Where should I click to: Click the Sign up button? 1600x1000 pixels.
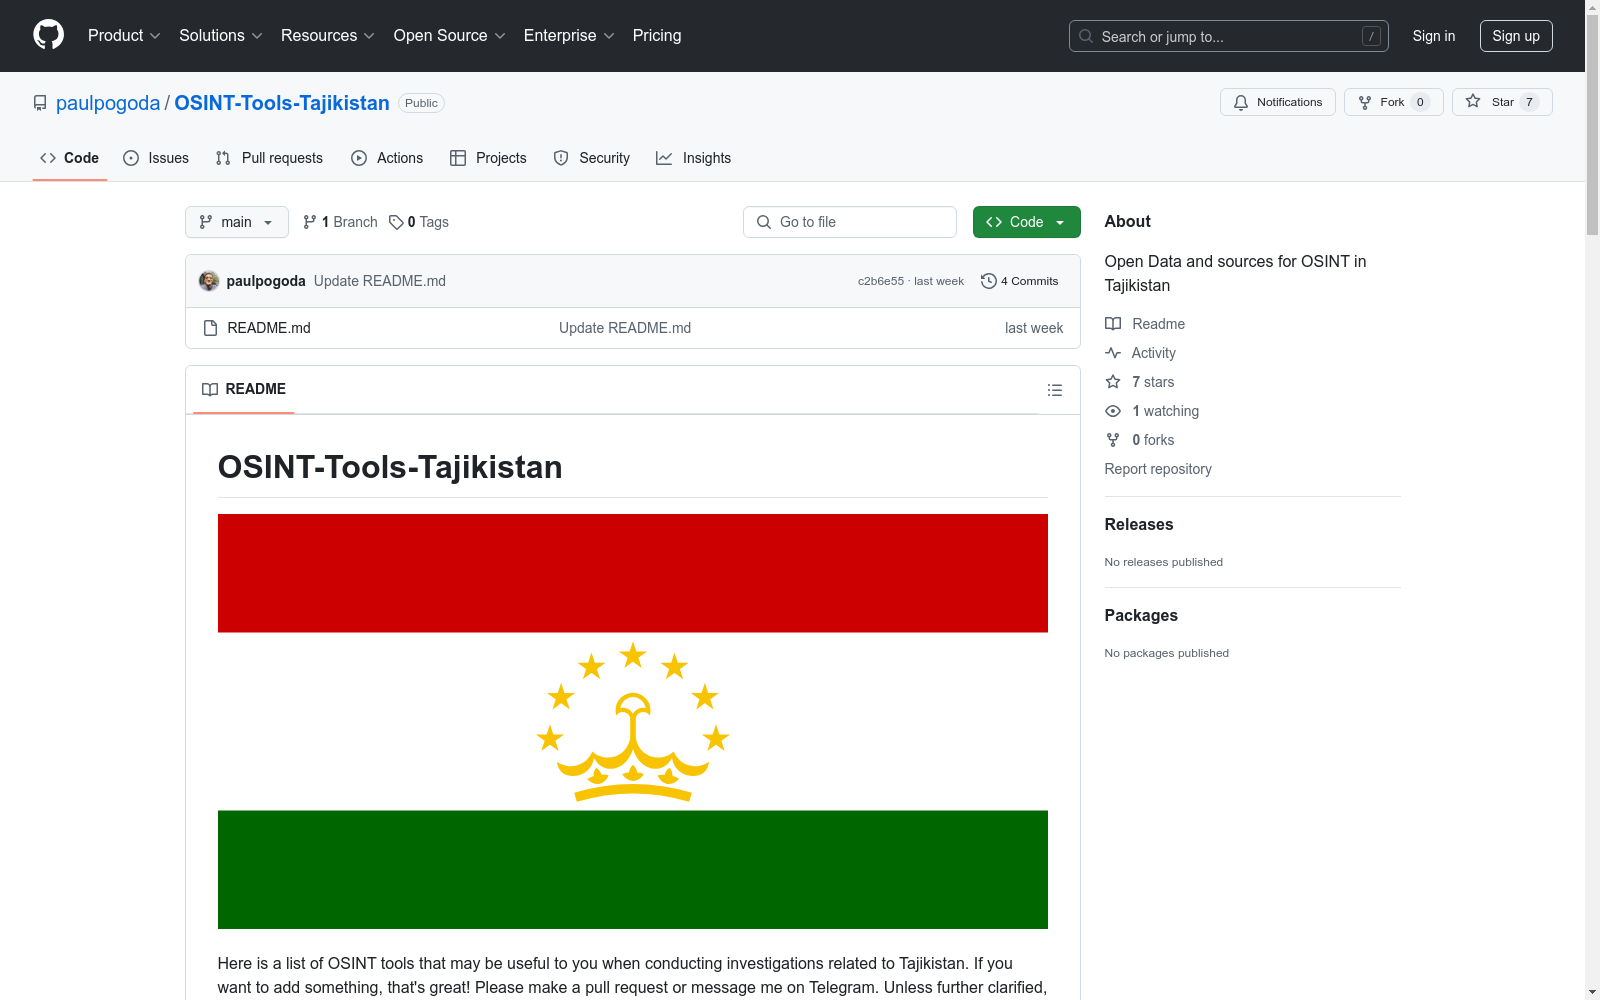(1516, 36)
